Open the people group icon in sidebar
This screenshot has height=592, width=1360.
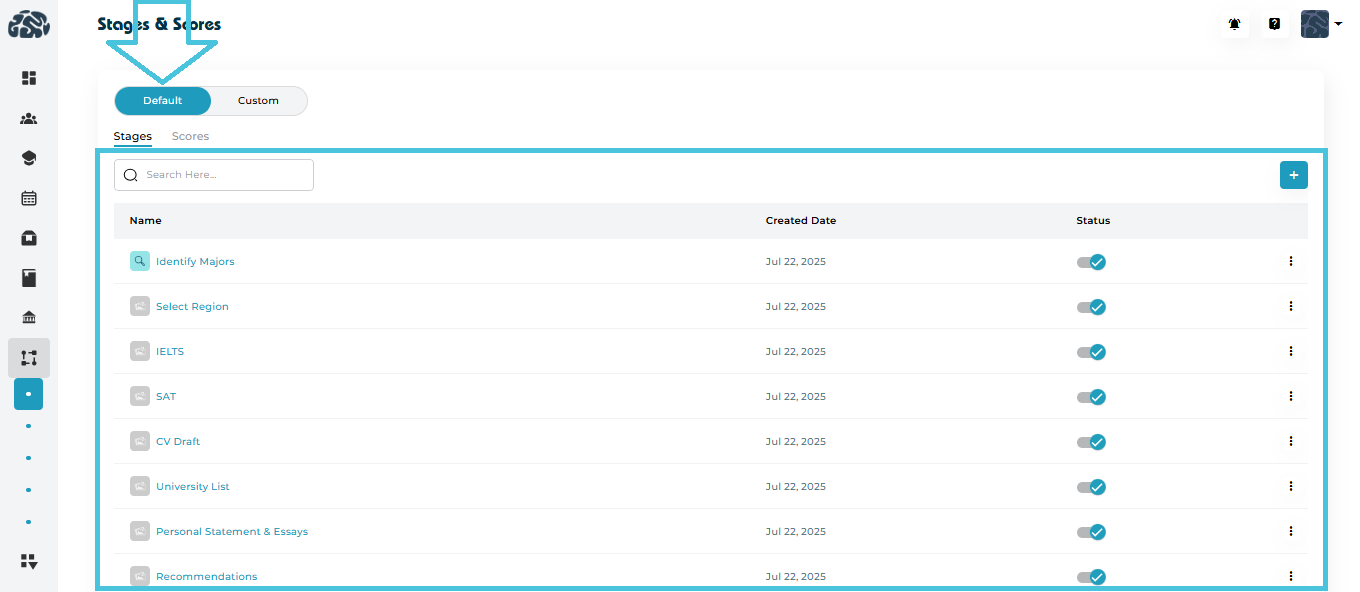click(29, 118)
